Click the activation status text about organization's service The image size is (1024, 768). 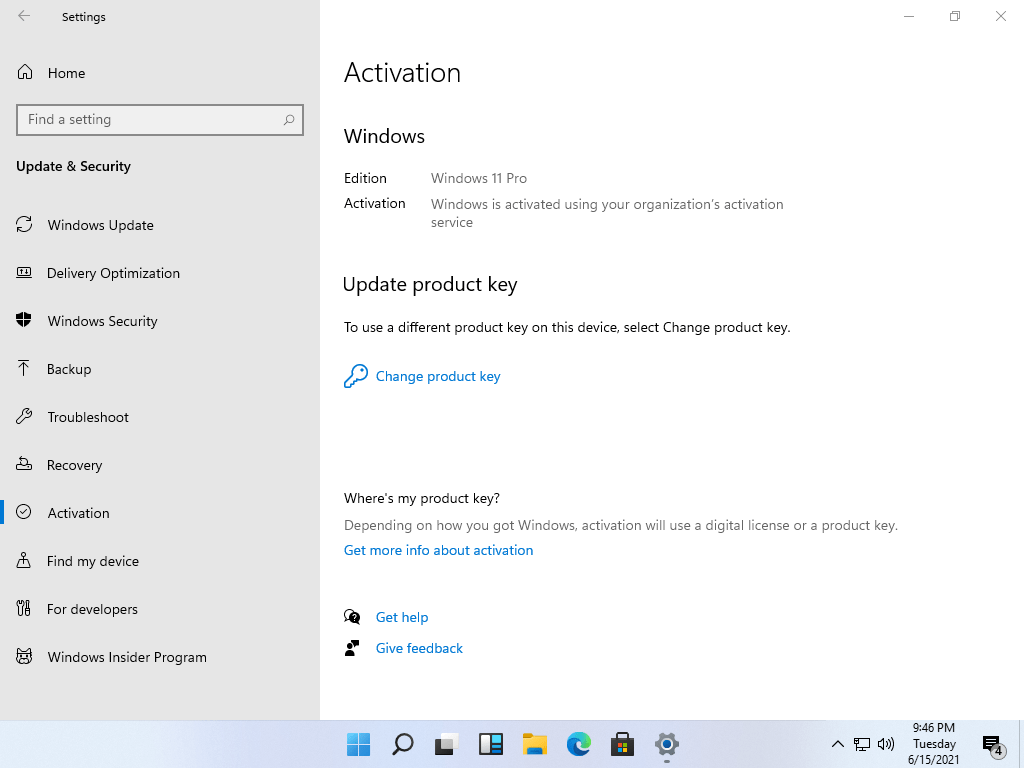click(x=607, y=213)
